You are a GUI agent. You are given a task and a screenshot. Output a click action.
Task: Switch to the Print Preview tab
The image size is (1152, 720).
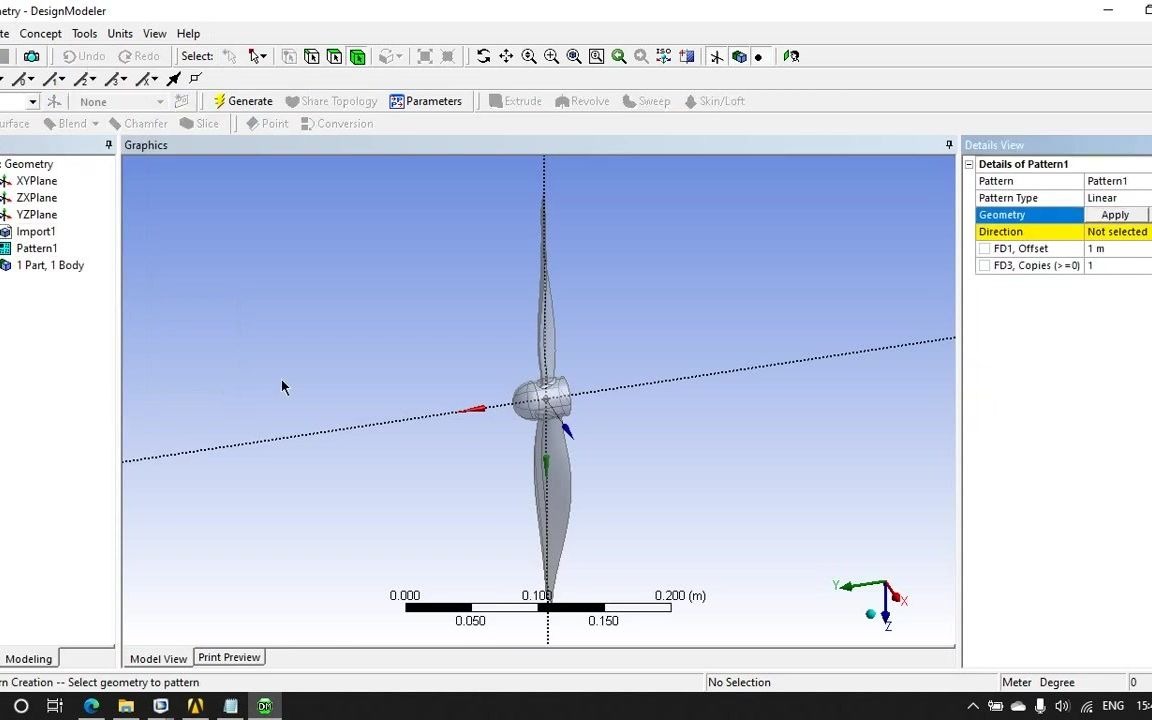[x=229, y=657]
